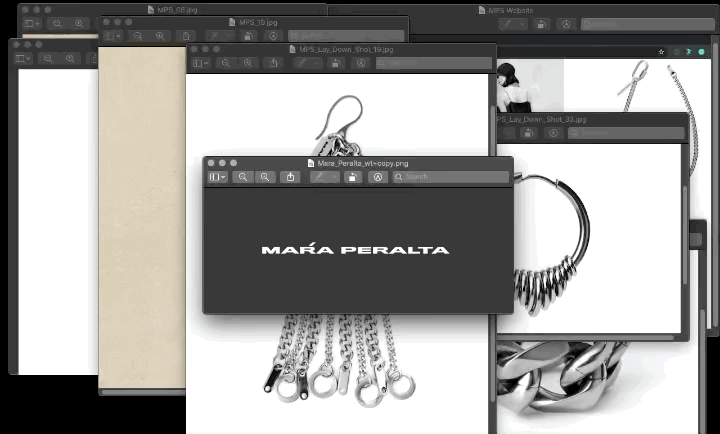Open sidebar view menu in MPS_Lay_Down_Shot_19.jpg window
The image size is (720, 434).
coord(201,63)
